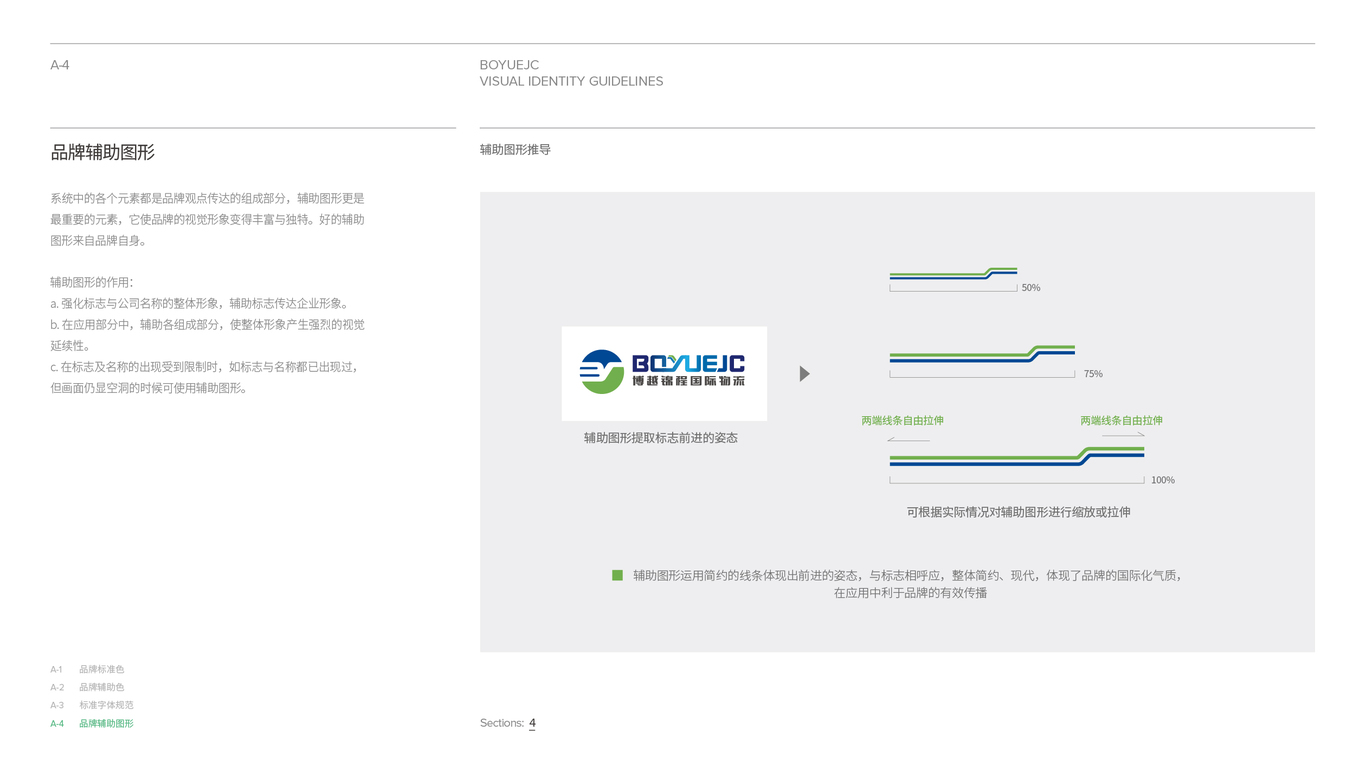Screen dimensions: 1366x768
Task: Click the '博越锦程国际物流' logo text
Action: 688,381
